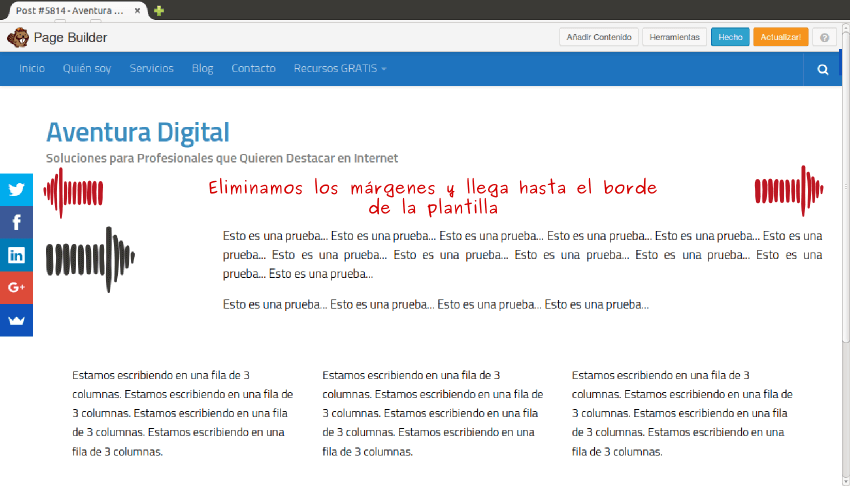Click the Aventura Digital site title
The width and height of the screenshot is (850, 486).
click(x=138, y=132)
